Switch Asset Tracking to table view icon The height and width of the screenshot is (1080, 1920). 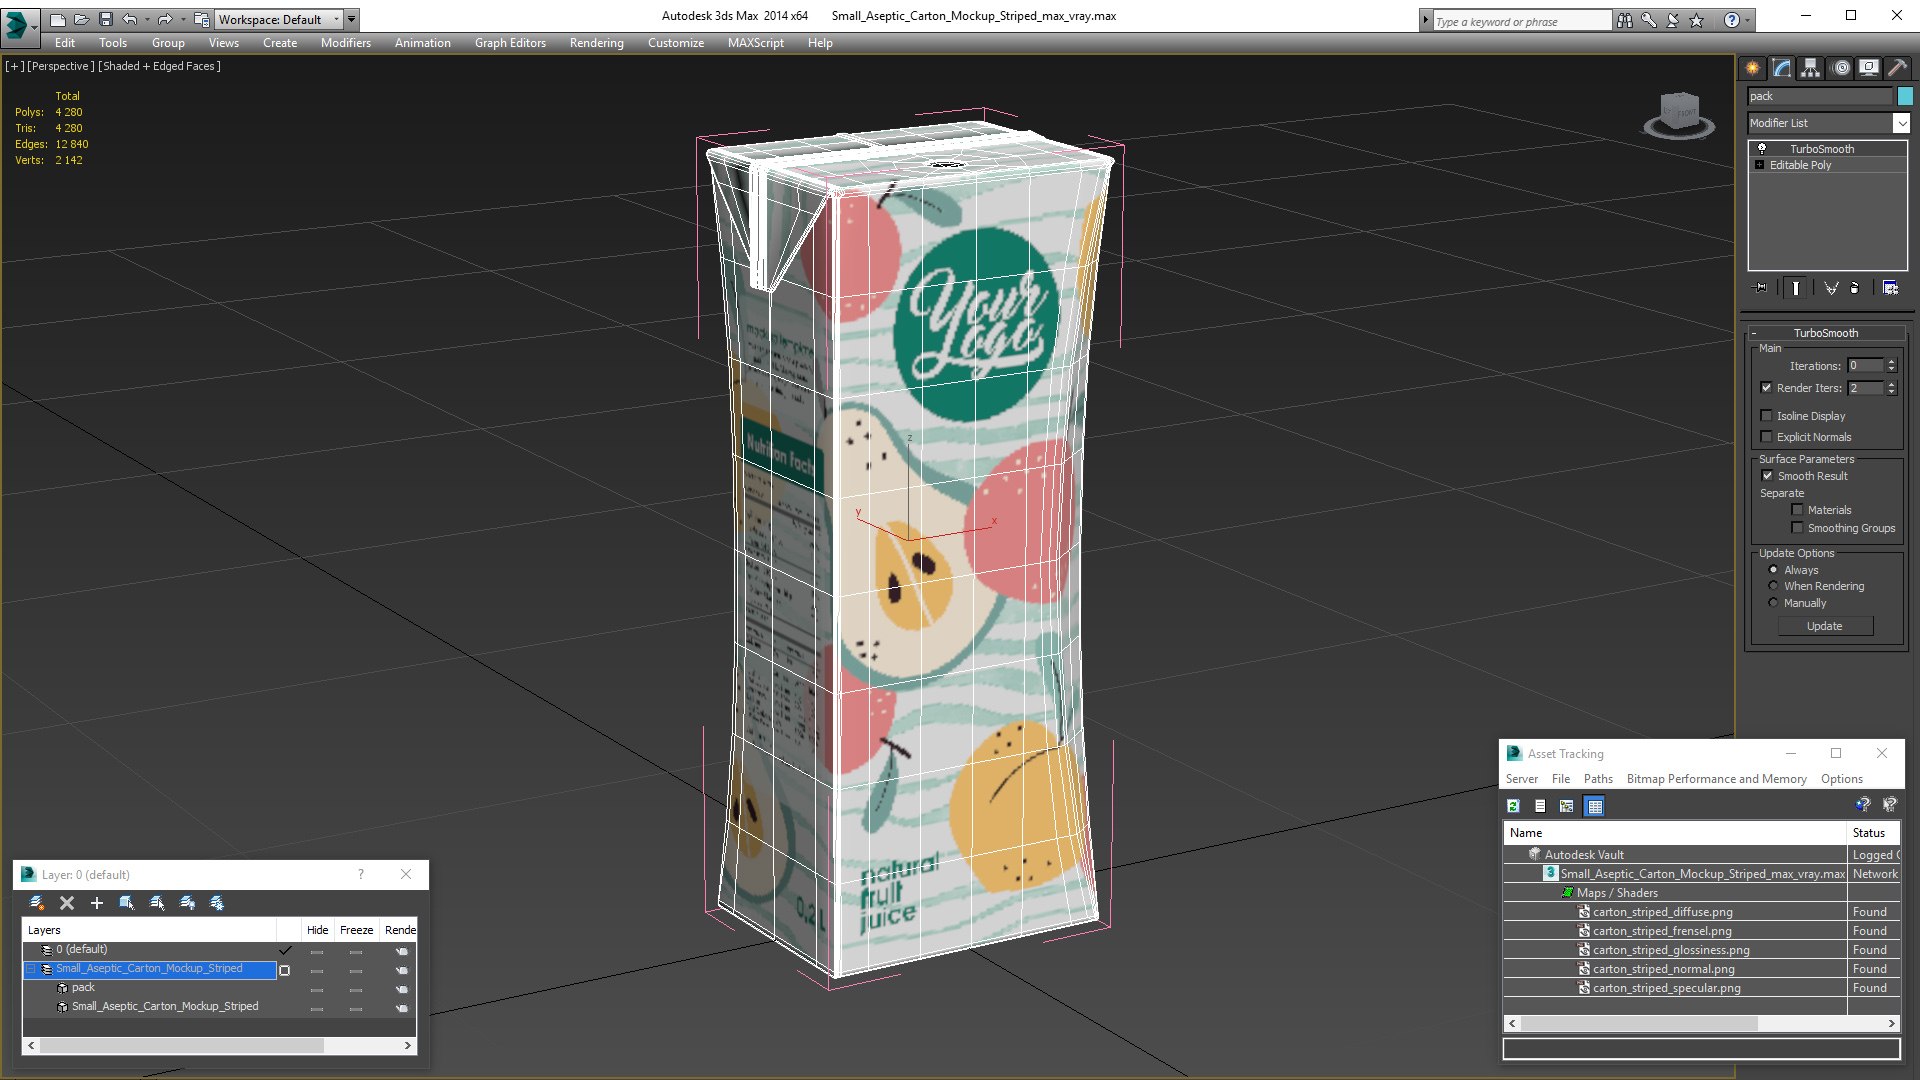point(1595,806)
